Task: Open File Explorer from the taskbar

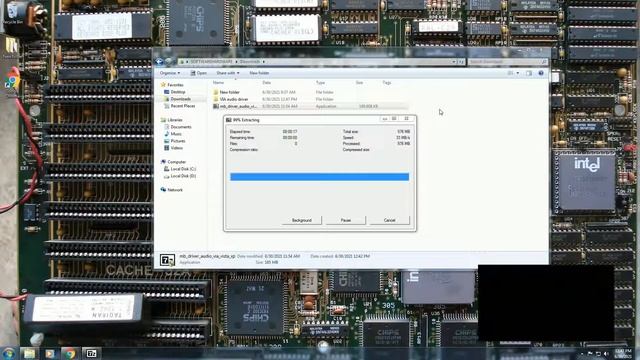Action: (x=29, y=353)
